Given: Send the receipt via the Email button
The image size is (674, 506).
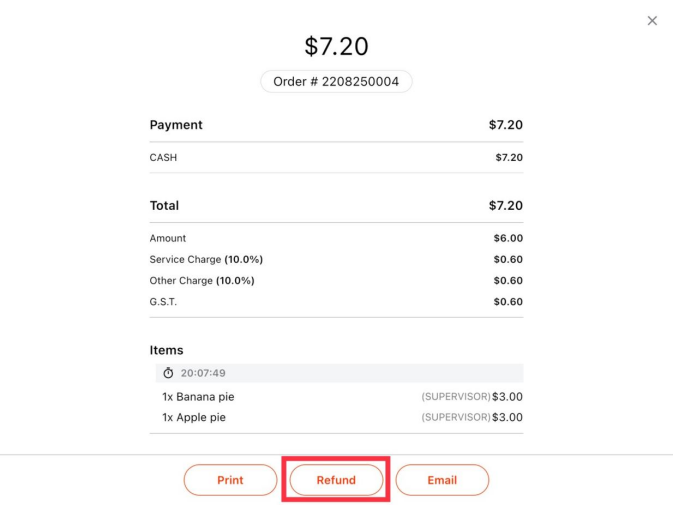Looking at the screenshot, I should pyautogui.click(x=442, y=480).
